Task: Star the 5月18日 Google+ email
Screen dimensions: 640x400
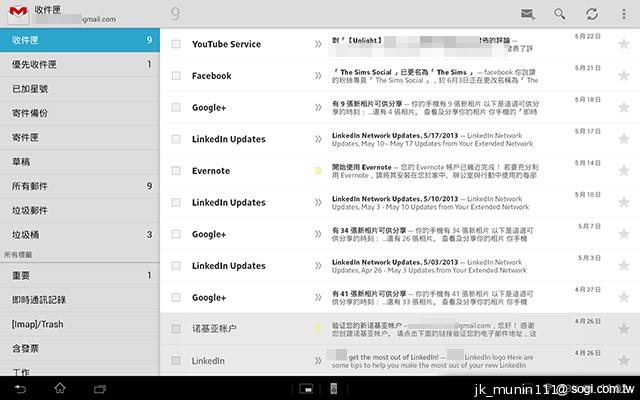Action: click(624, 107)
